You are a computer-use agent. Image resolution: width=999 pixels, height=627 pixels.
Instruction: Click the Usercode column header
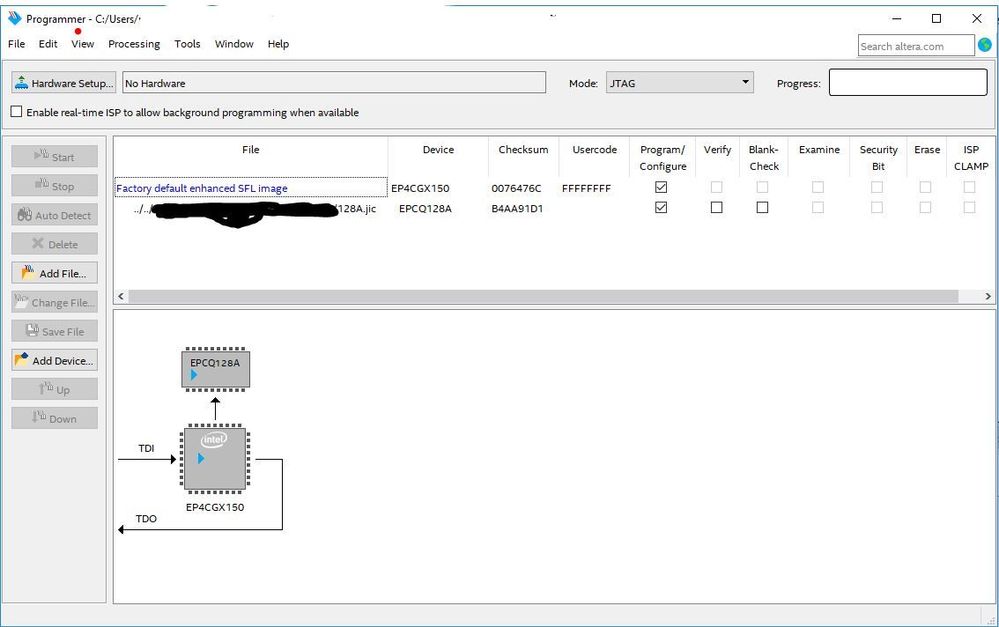point(594,150)
